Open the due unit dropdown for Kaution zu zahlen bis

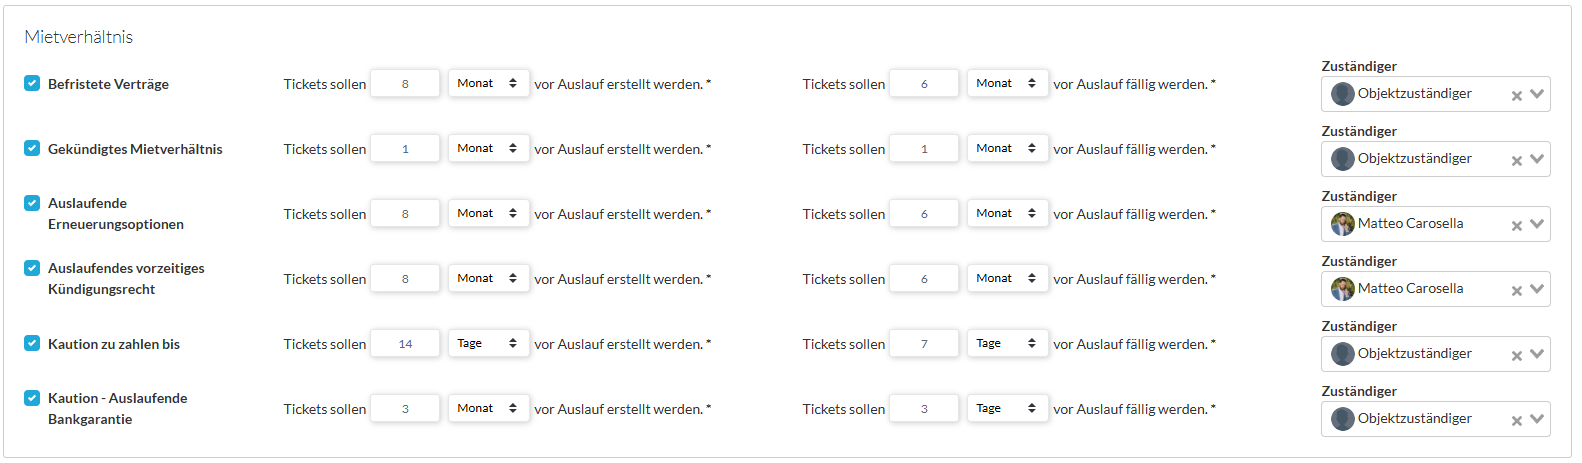click(1007, 344)
